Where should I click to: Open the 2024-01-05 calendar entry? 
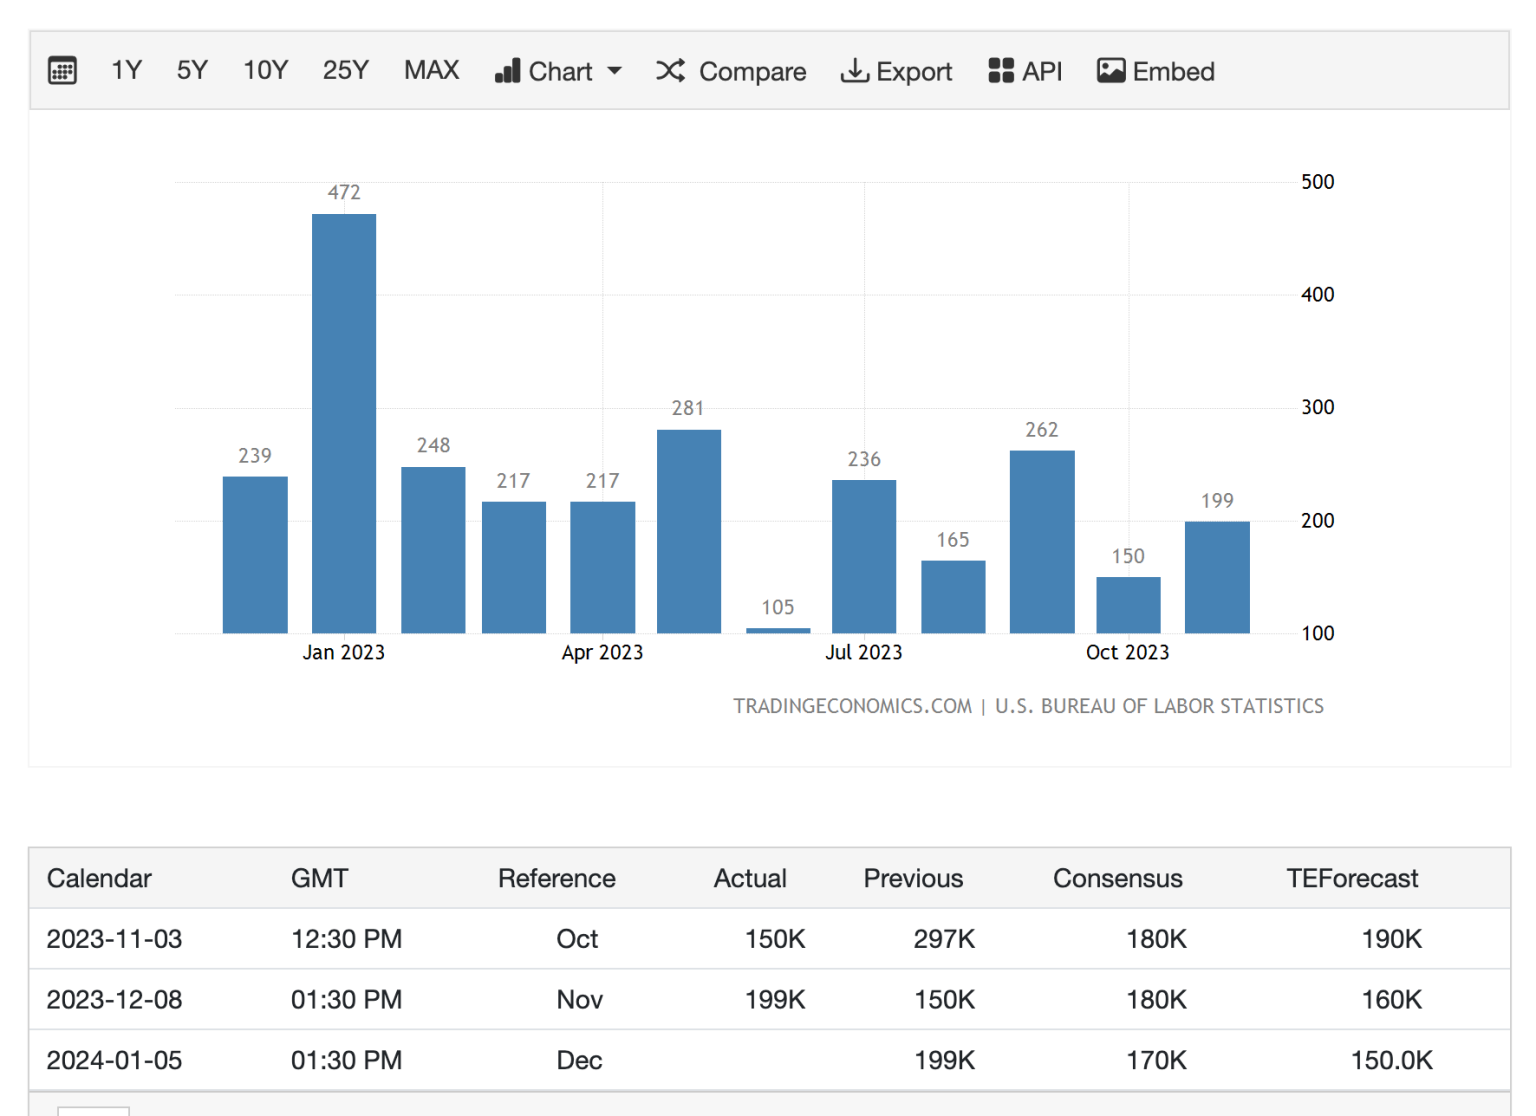pyautogui.click(x=114, y=1060)
